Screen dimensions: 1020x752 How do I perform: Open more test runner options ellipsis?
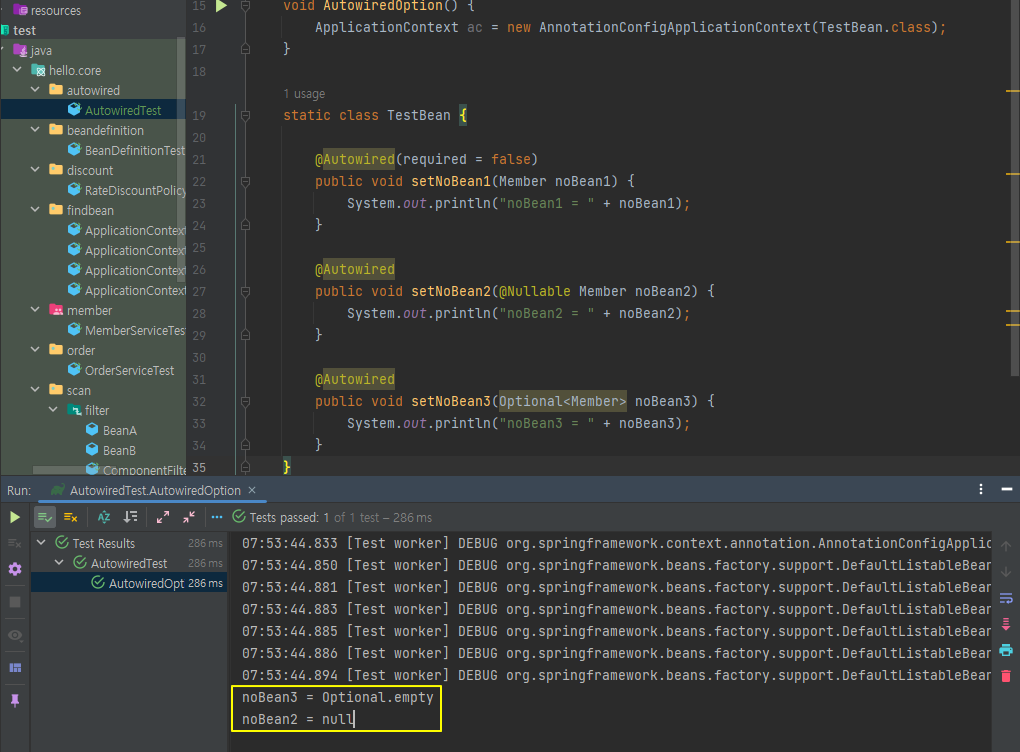[x=217, y=518]
